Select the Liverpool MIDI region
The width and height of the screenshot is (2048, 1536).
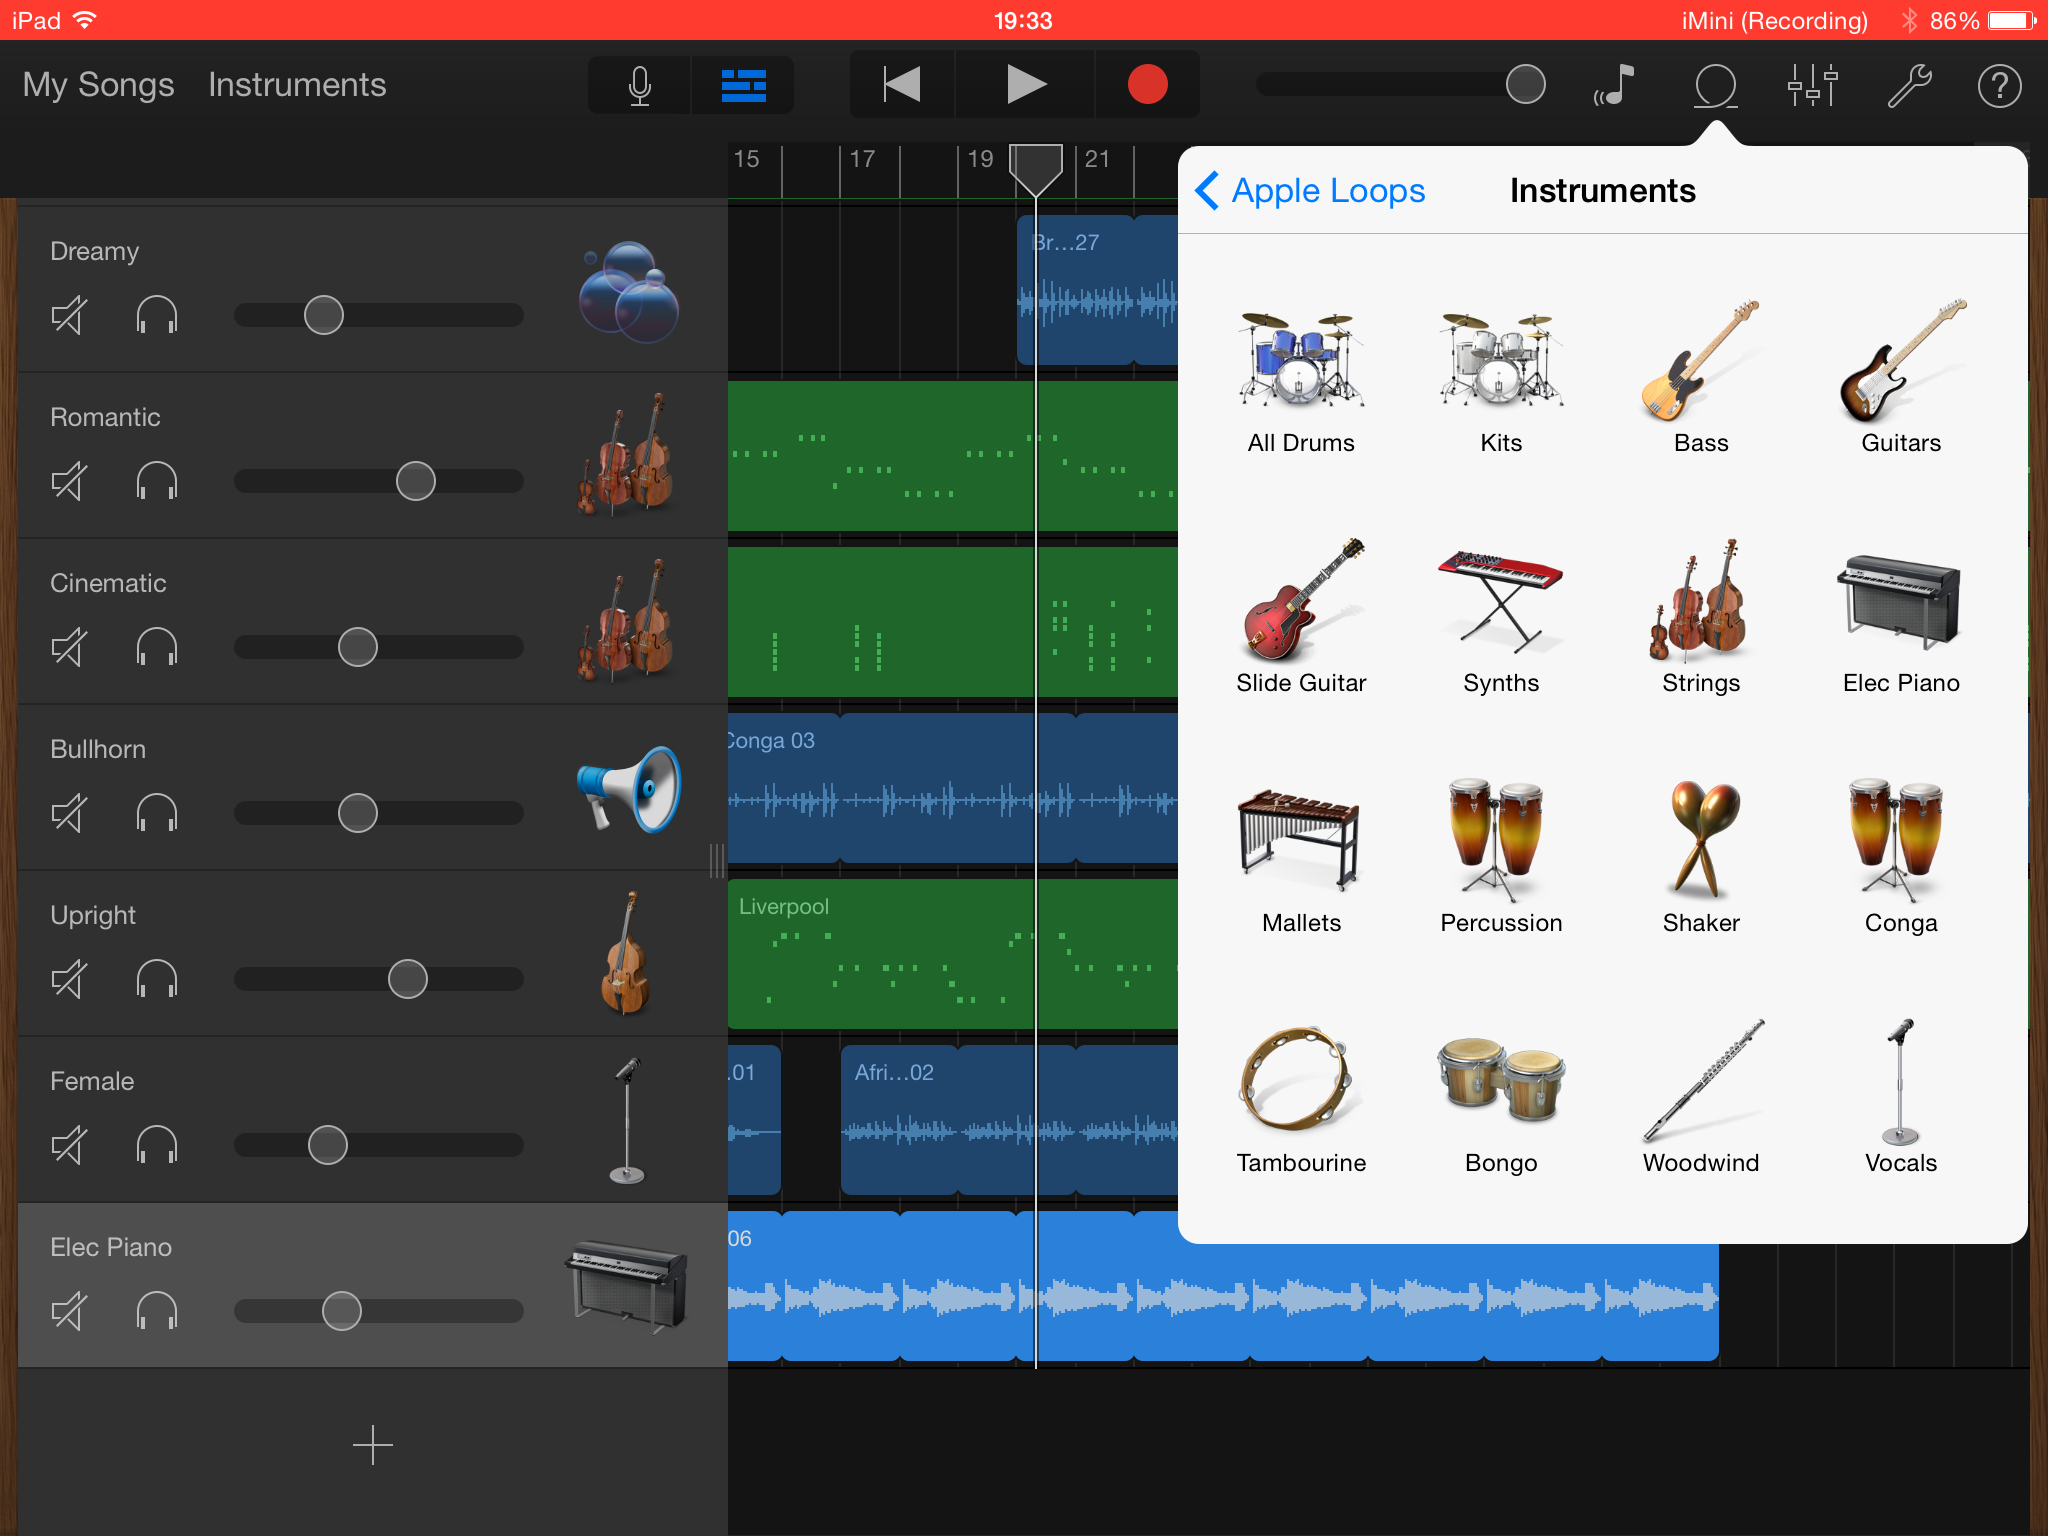click(x=952, y=954)
